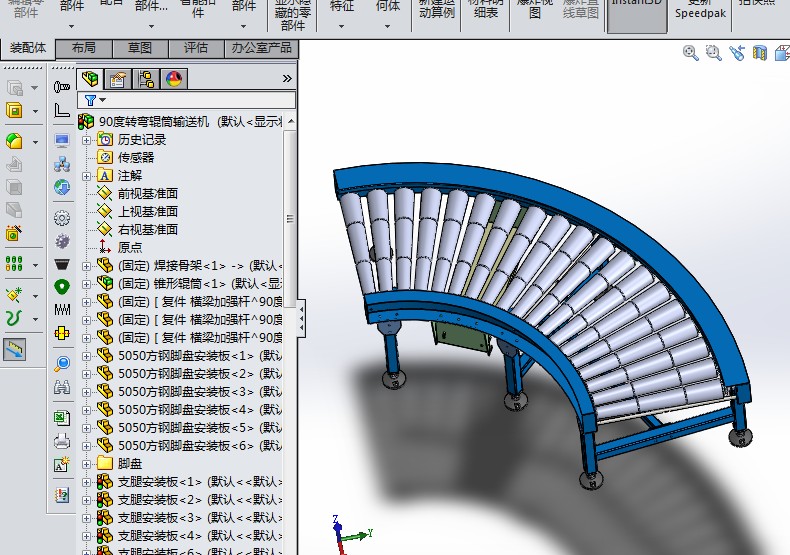Toggle the highlighted measure ruler icon
The width and height of the screenshot is (790, 555).
[14, 350]
